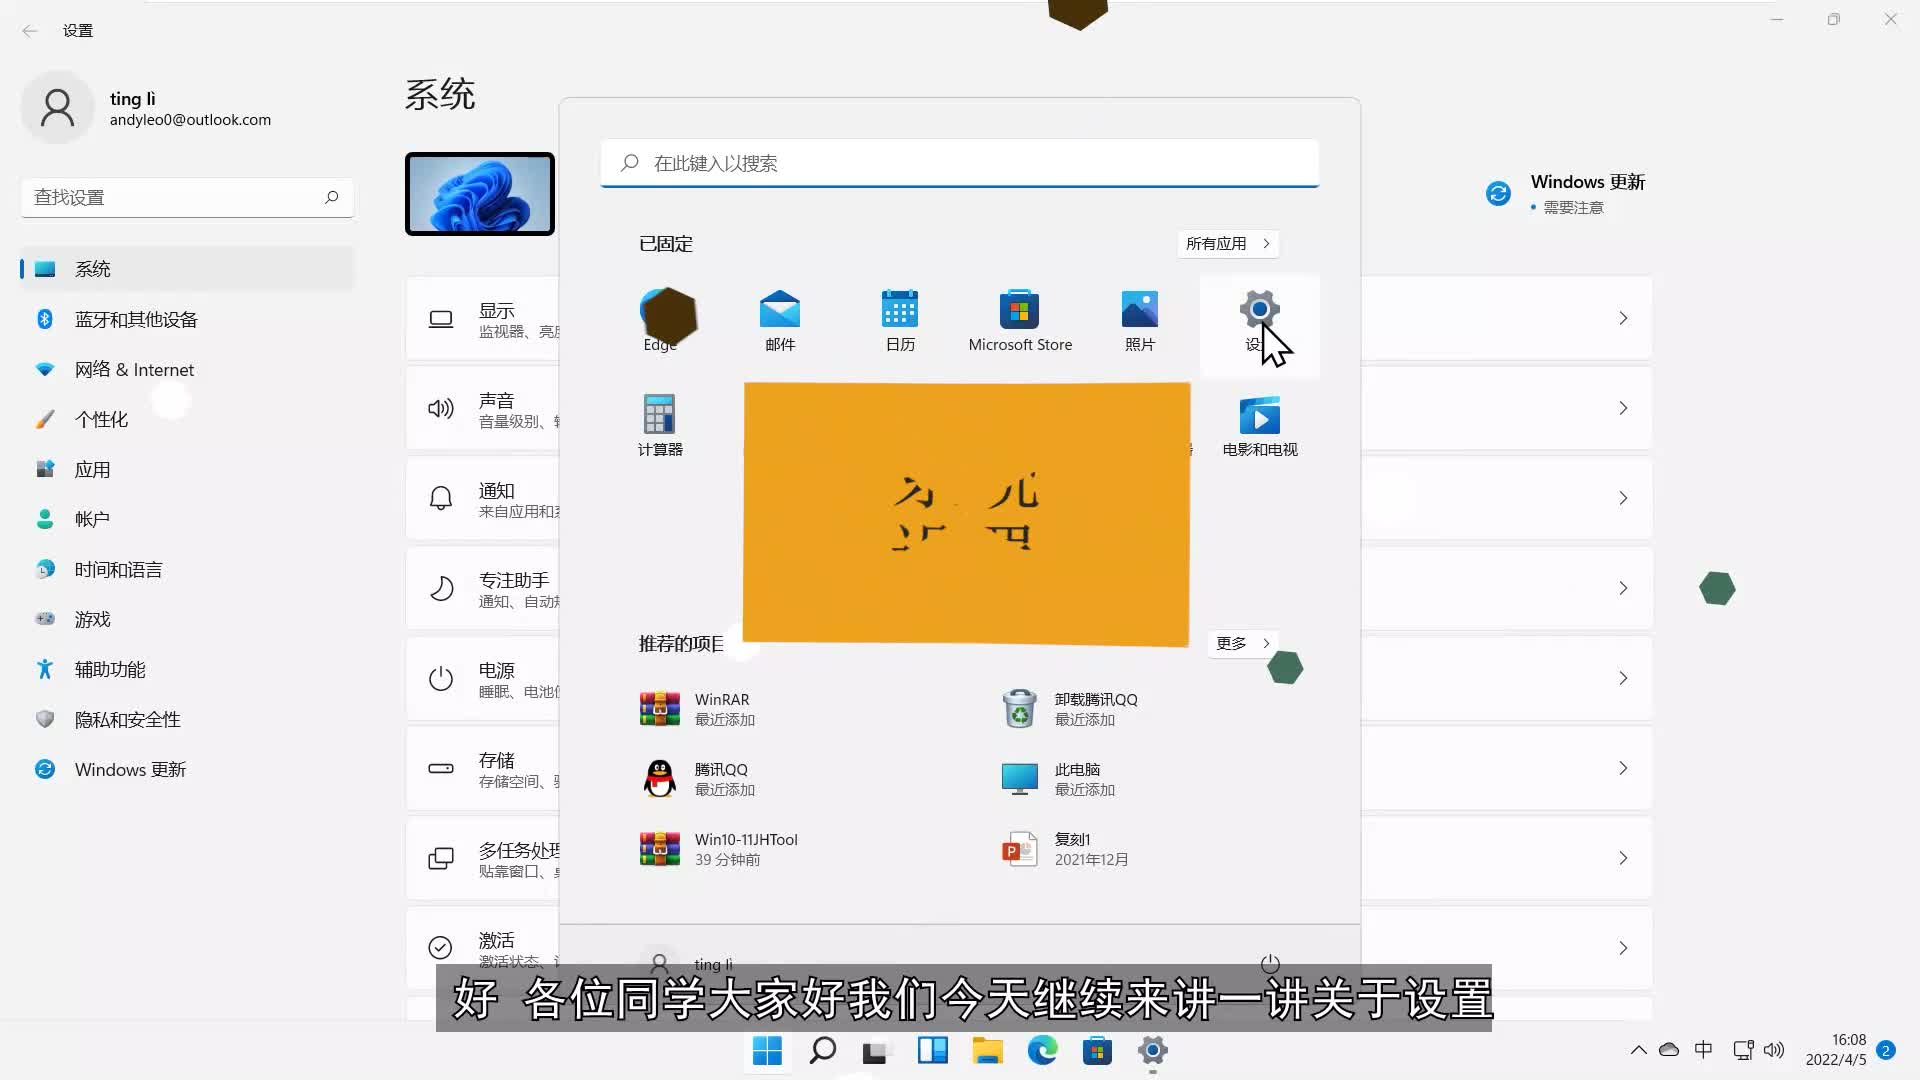
Task: Open the 邮件 Mail app icon
Action: [780, 320]
